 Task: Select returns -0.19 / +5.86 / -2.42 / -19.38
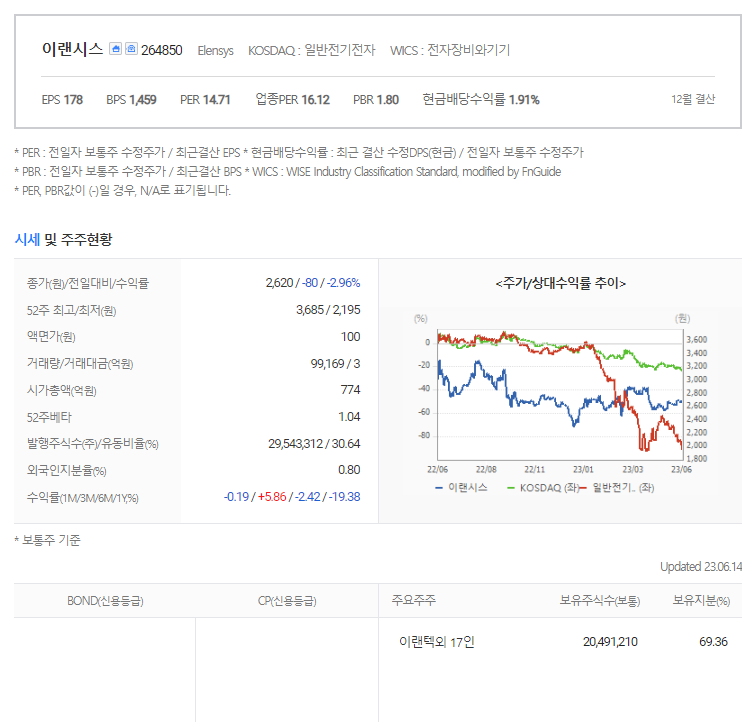pyautogui.click(x=292, y=497)
